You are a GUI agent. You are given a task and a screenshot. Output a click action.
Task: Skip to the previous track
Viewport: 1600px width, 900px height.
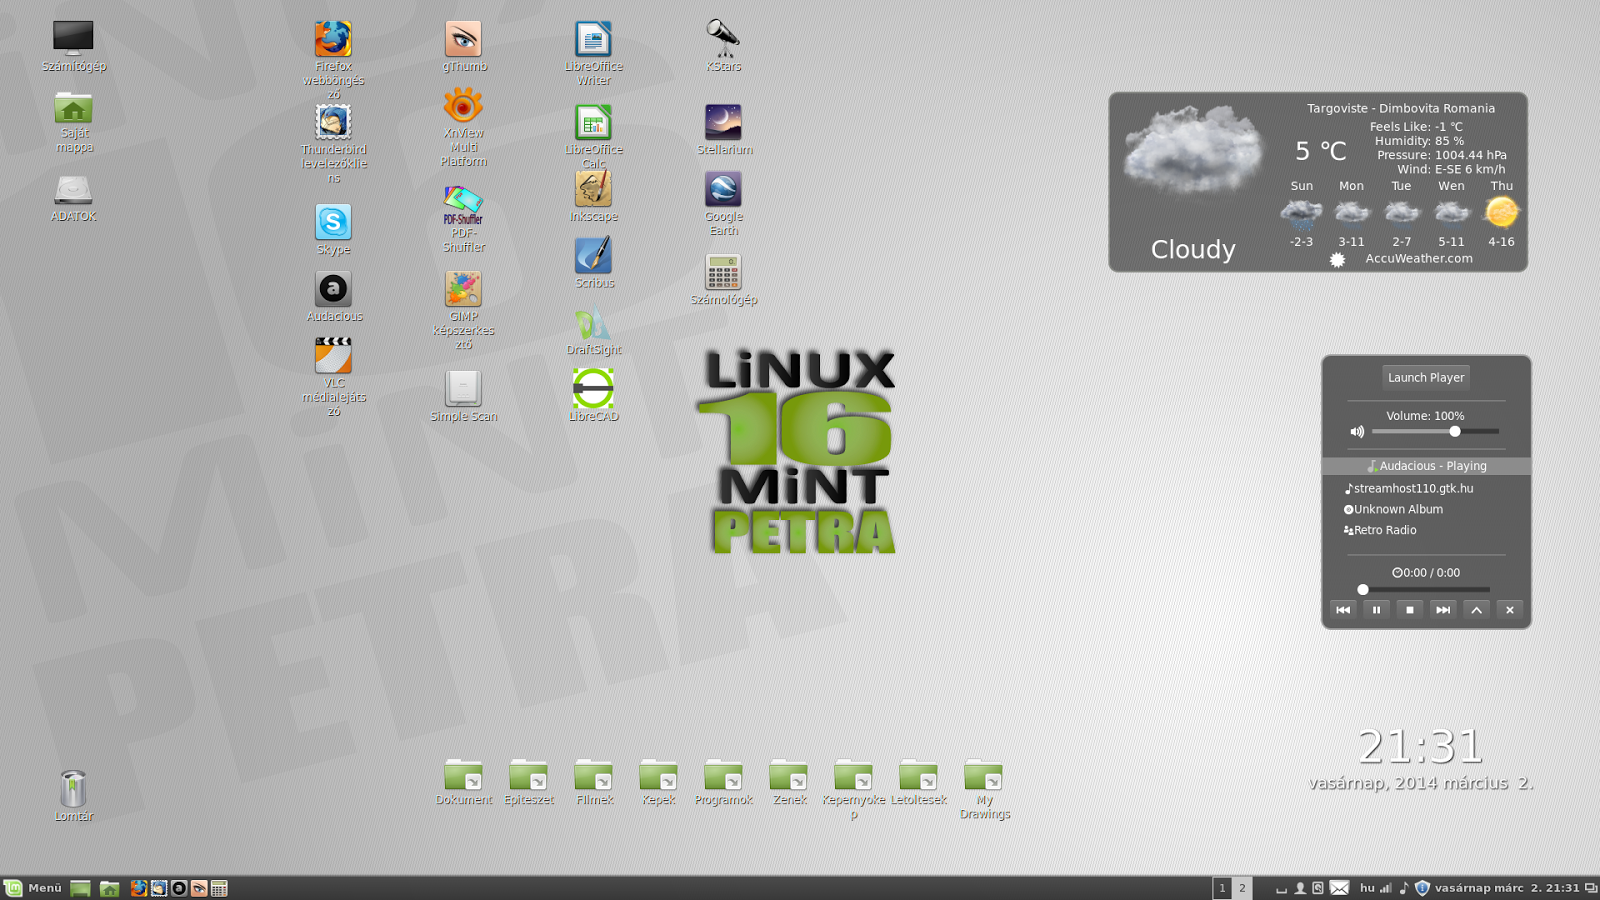coord(1343,610)
